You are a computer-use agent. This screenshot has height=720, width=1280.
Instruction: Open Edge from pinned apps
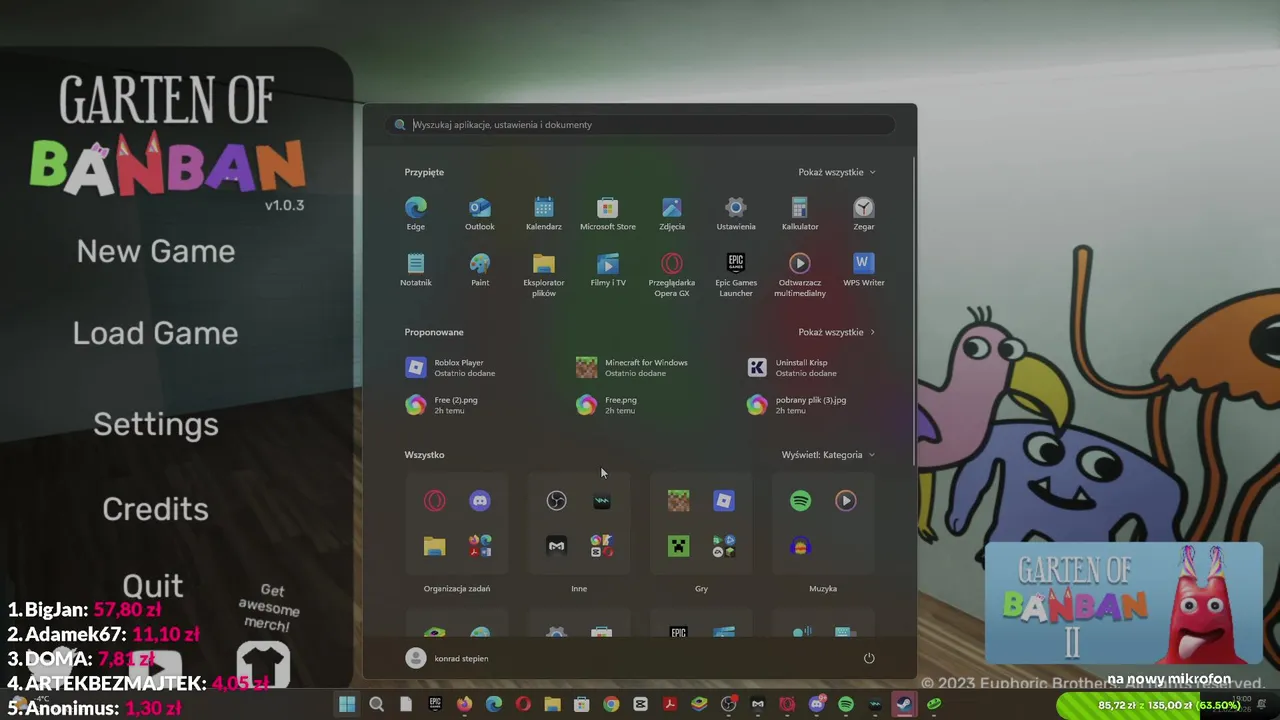coord(416,213)
